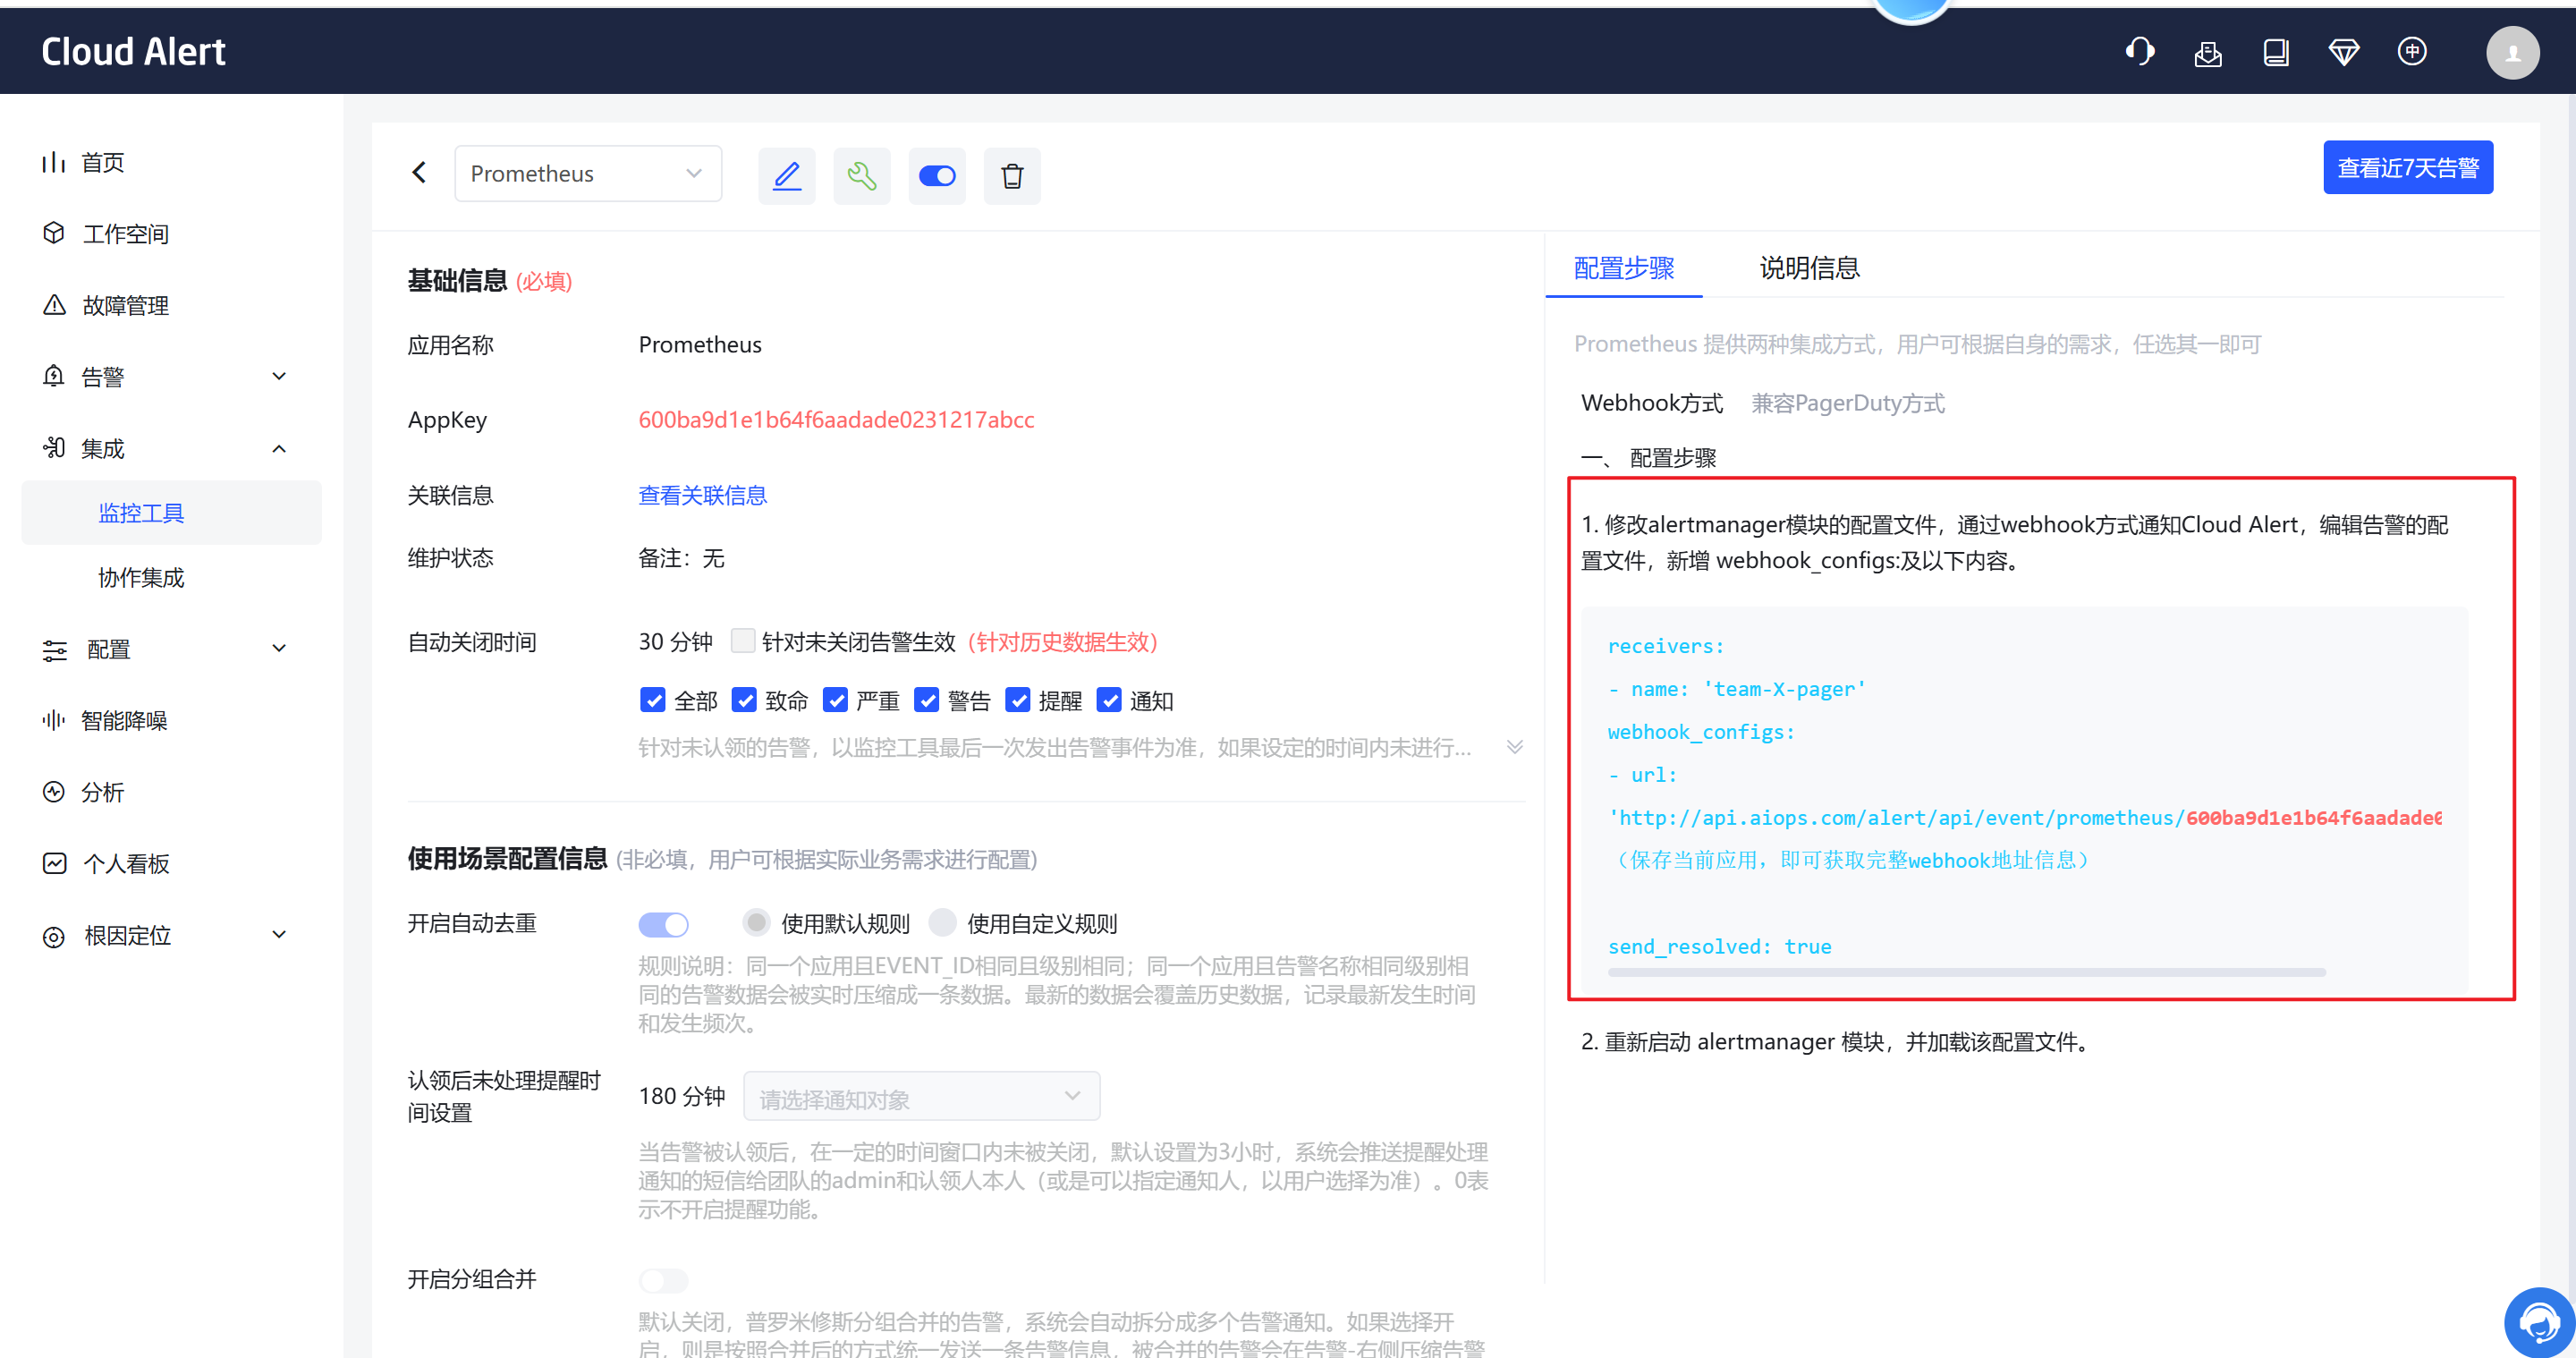The width and height of the screenshot is (2576, 1358).
Task: Toggle 针对未关闭告警生效 checkbox
Action: point(742,640)
